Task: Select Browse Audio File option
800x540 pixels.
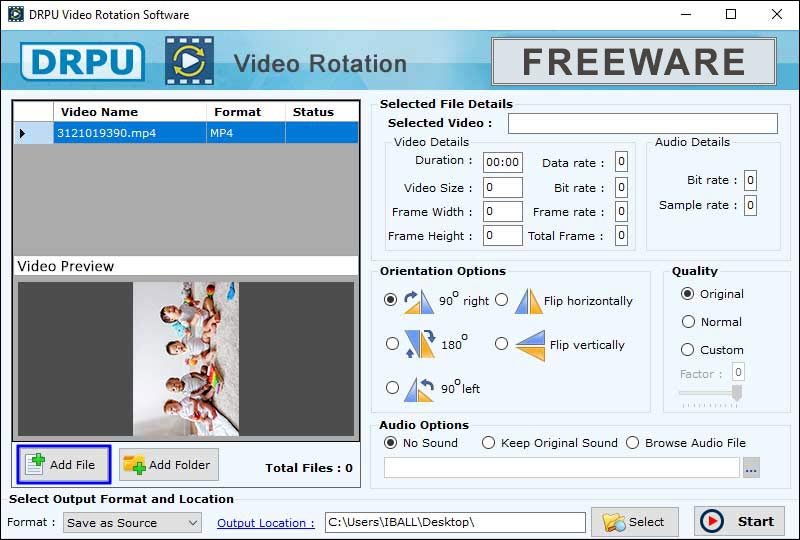Action: click(x=633, y=443)
